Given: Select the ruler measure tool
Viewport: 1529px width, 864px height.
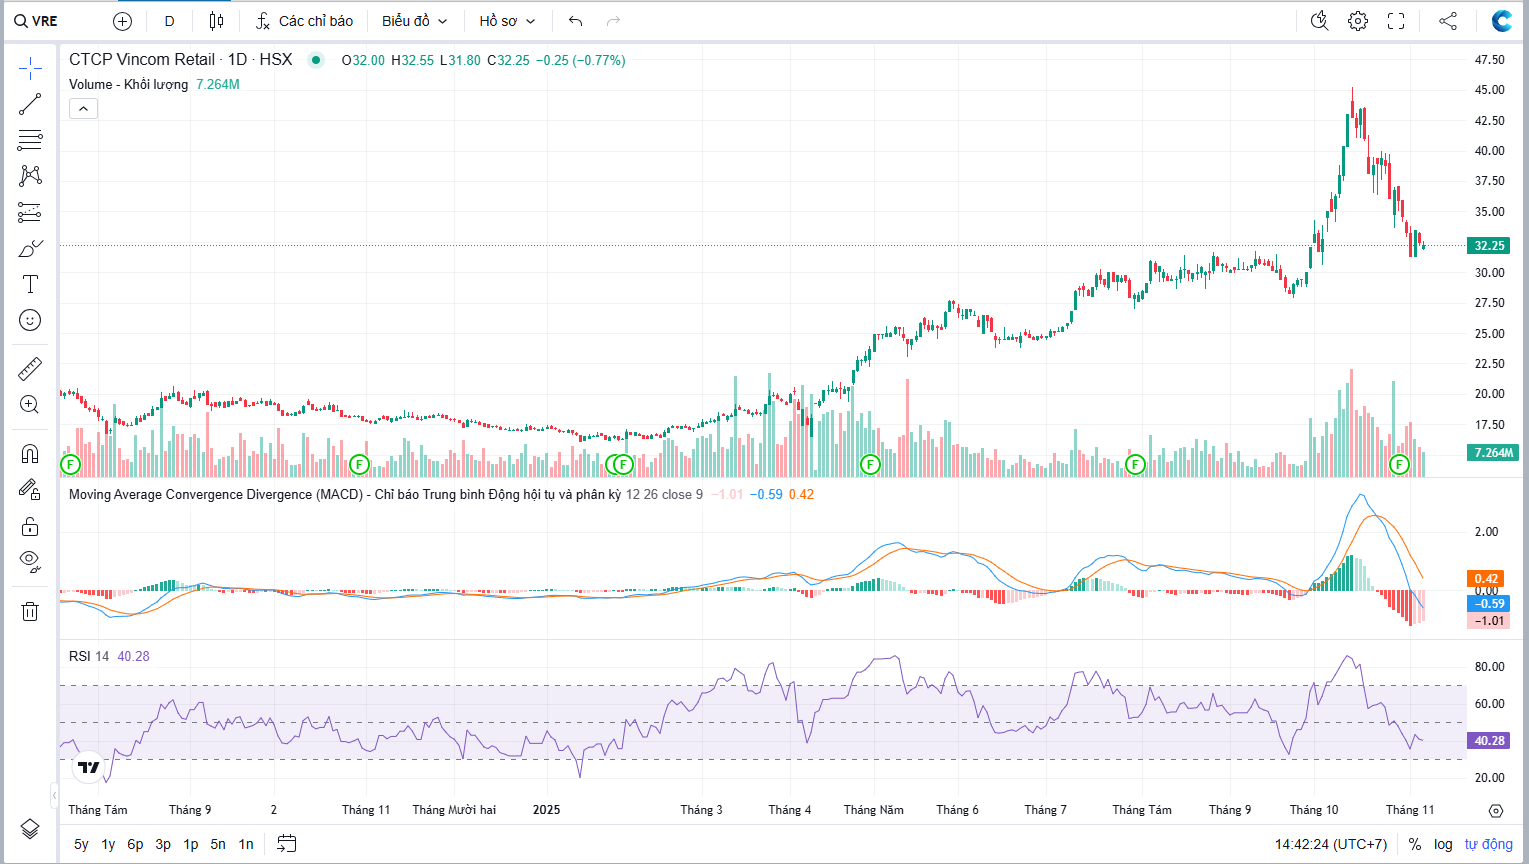Looking at the screenshot, I should pos(30,369).
